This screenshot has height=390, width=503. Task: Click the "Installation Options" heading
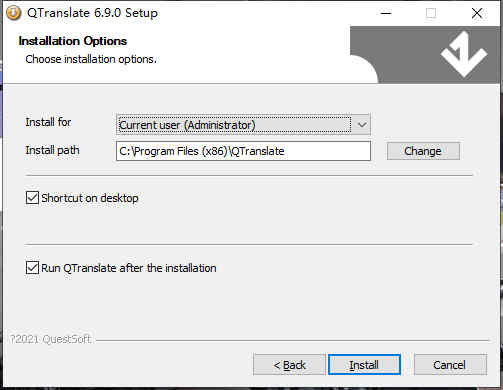click(73, 41)
